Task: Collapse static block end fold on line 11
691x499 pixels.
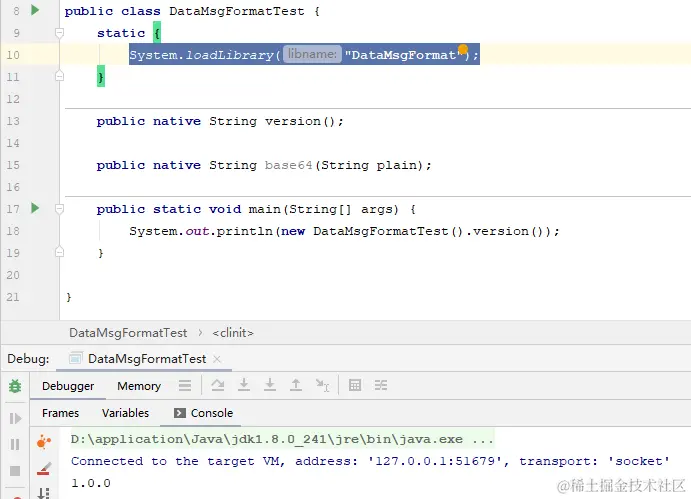Action: [x=59, y=77]
